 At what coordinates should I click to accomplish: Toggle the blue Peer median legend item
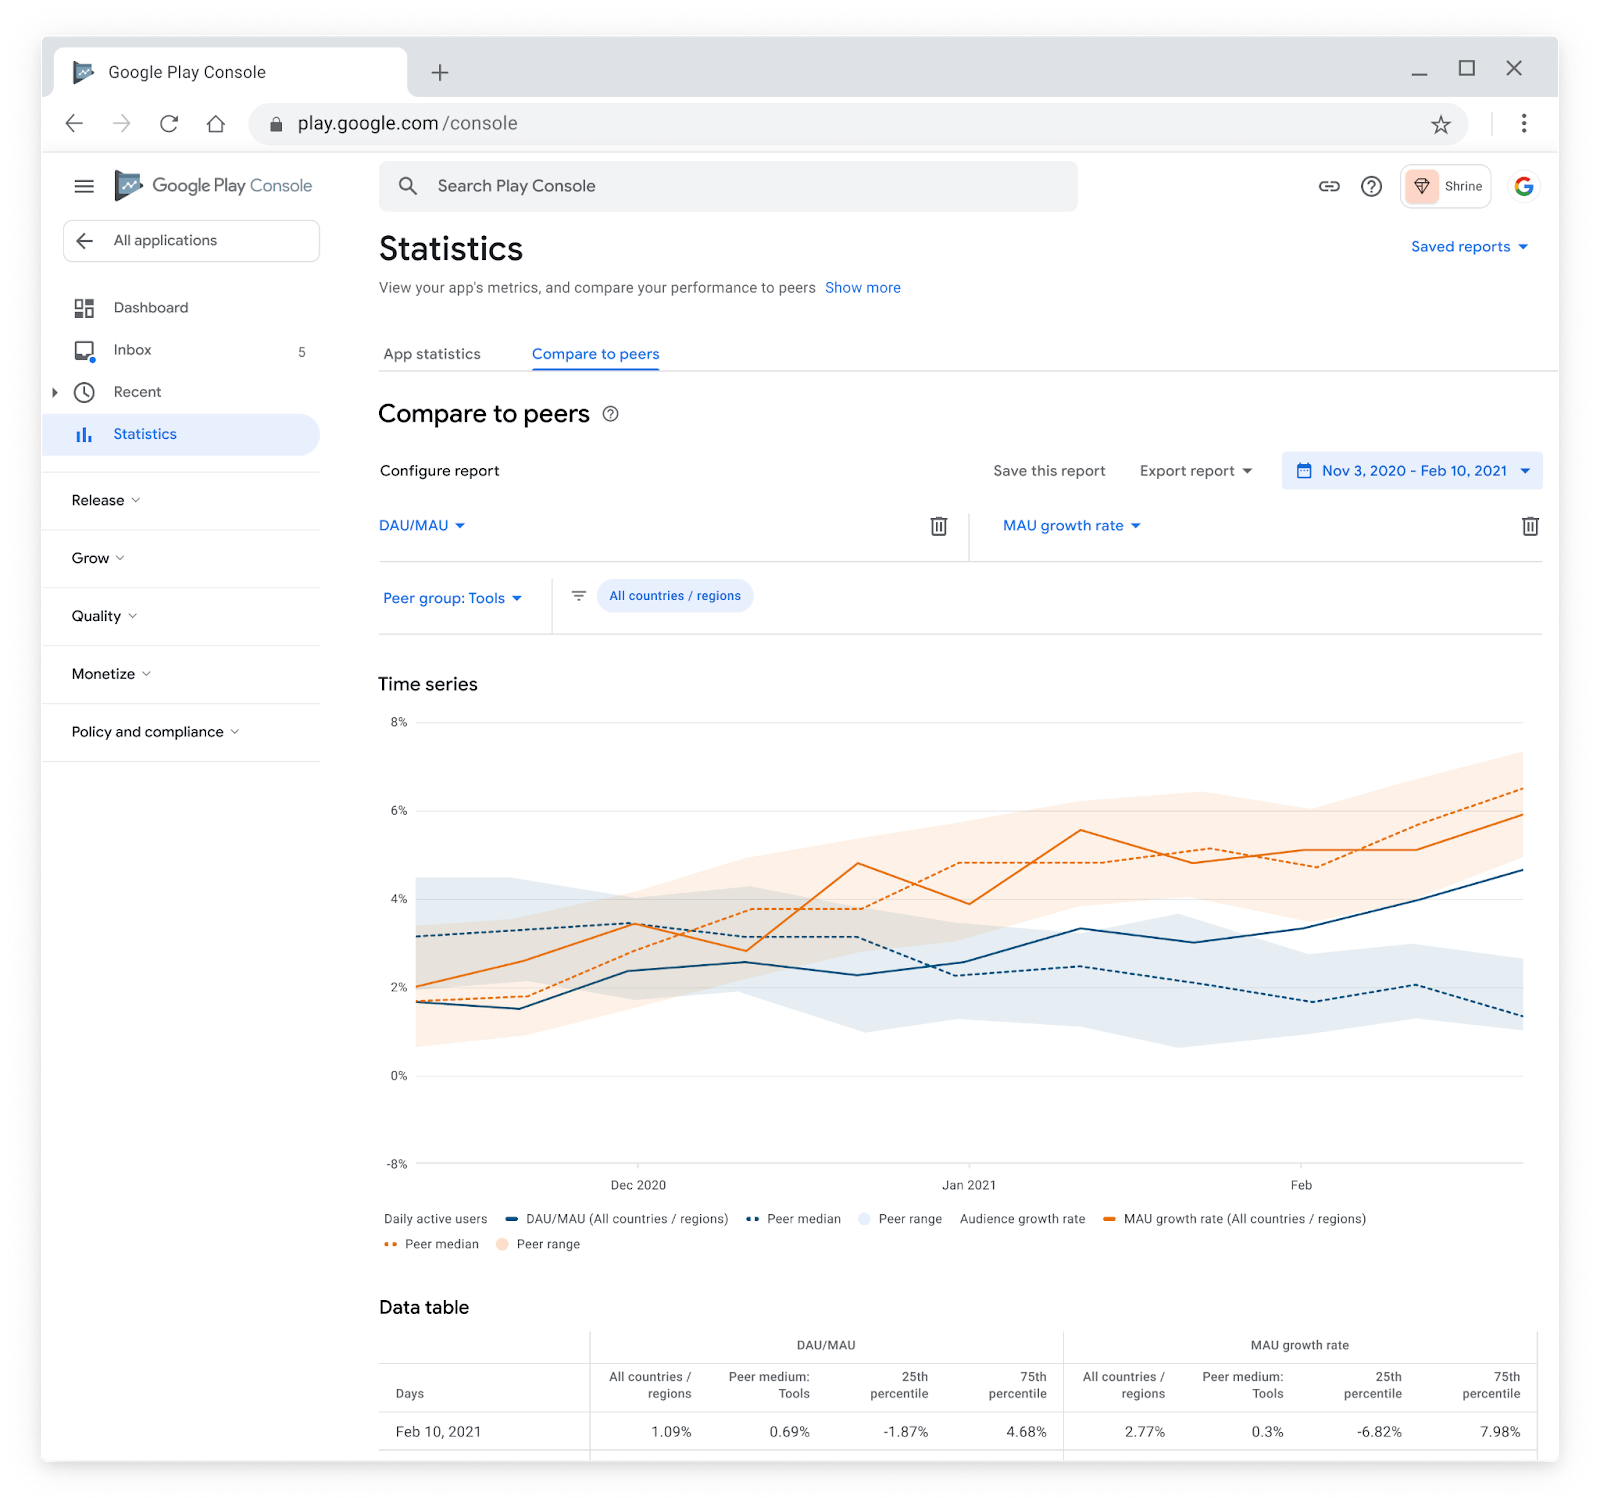tap(793, 1220)
